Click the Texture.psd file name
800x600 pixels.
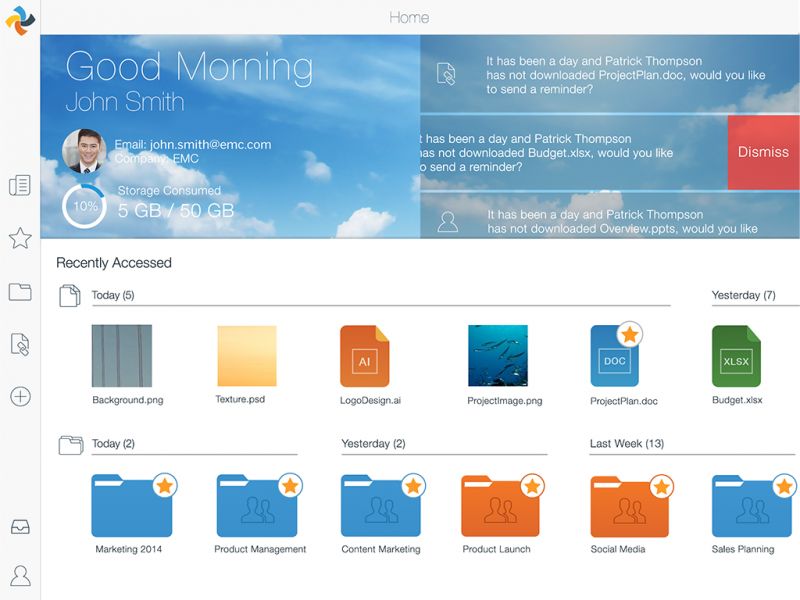[x=240, y=399]
